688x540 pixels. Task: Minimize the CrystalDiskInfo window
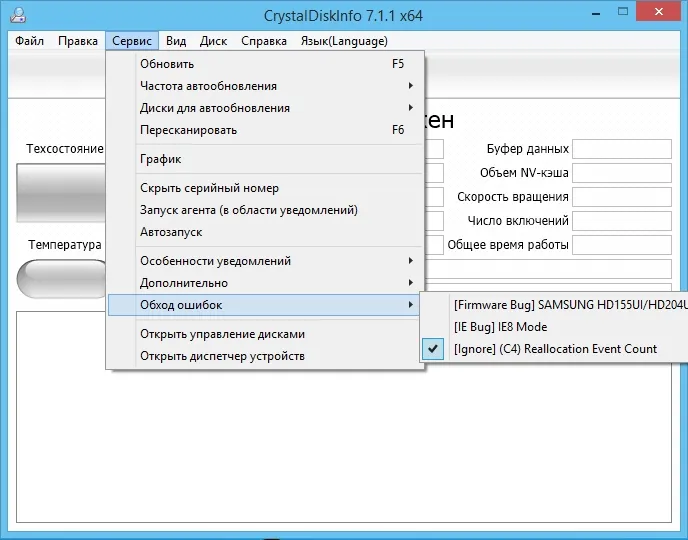(x=596, y=13)
